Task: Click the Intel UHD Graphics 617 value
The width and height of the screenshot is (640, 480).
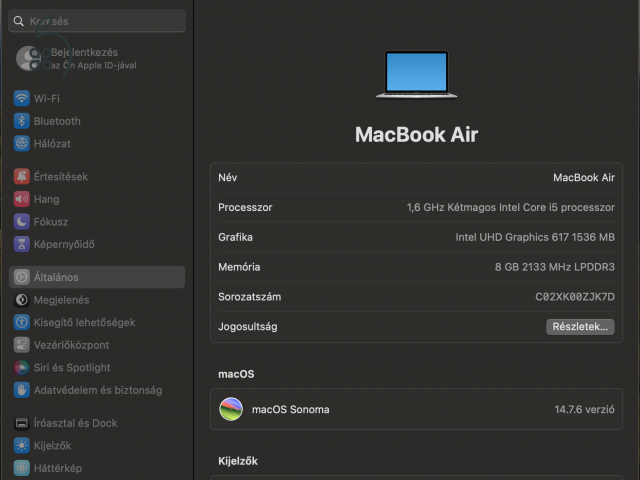Action: point(535,237)
